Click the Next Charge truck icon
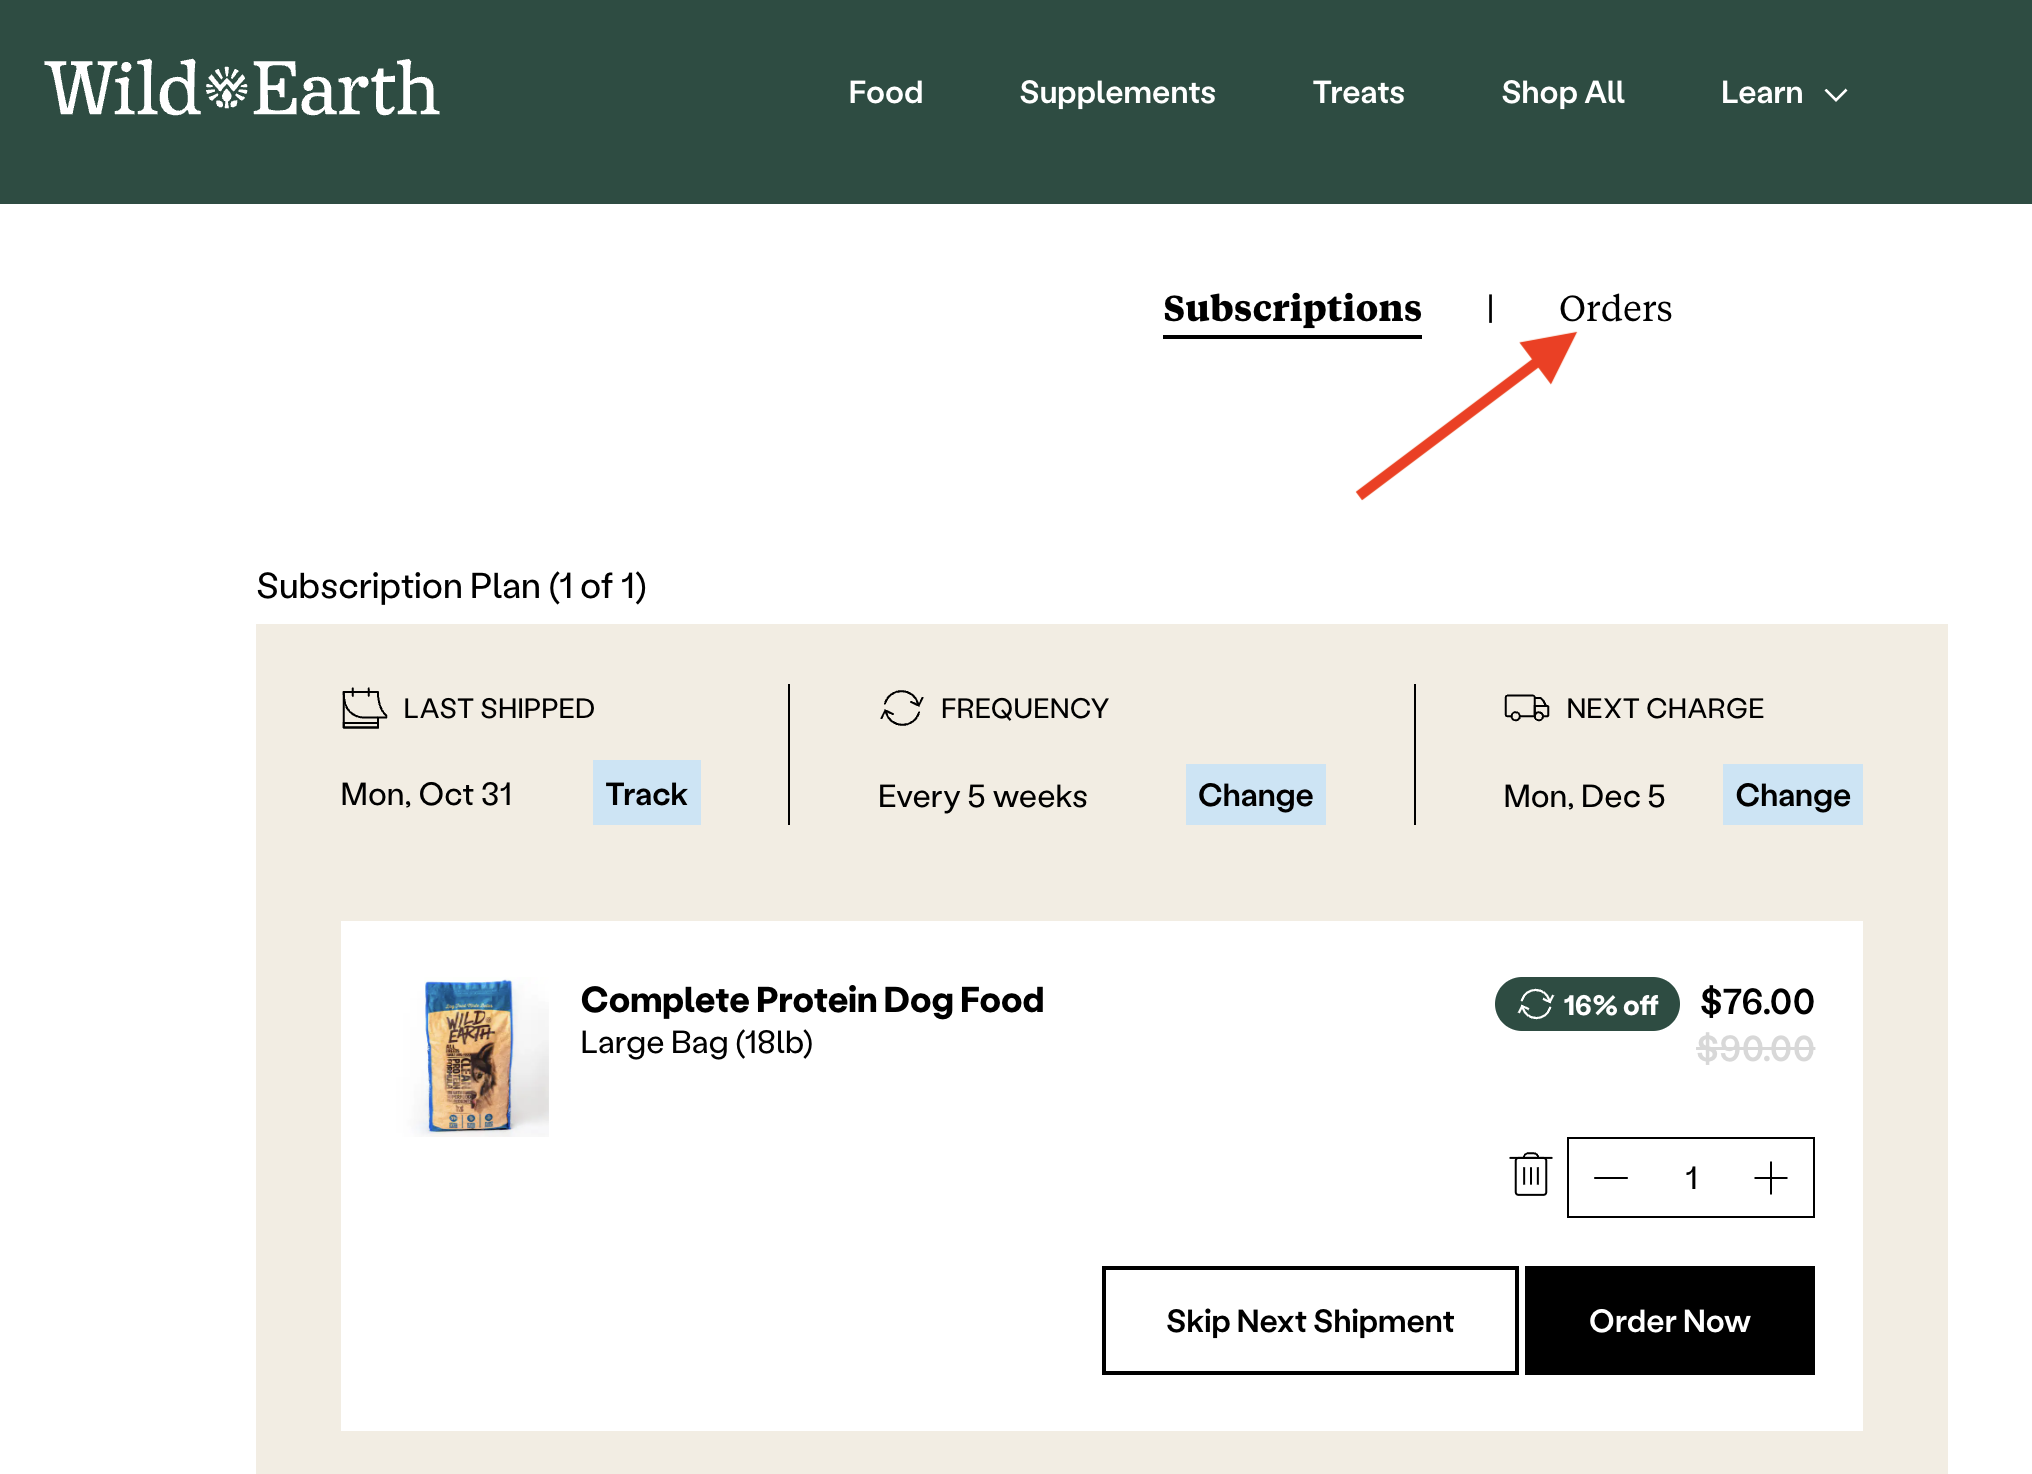The image size is (2032, 1474). click(1526, 708)
